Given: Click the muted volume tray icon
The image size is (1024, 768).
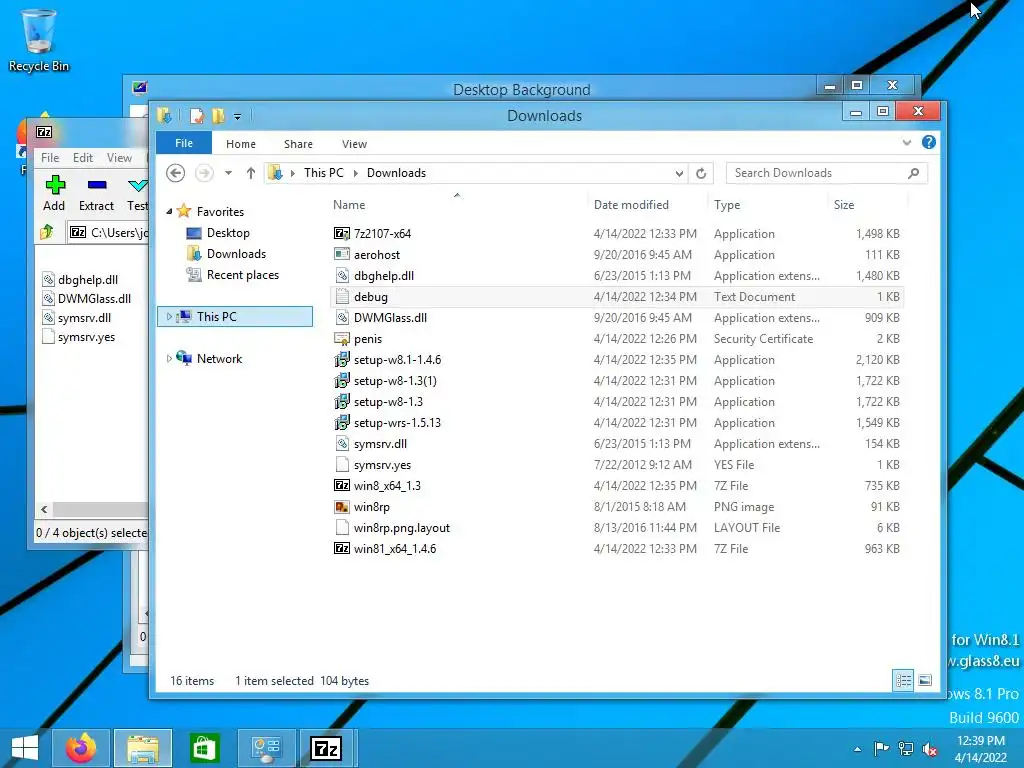Looking at the screenshot, I should pyautogui.click(x=930, y=749).
